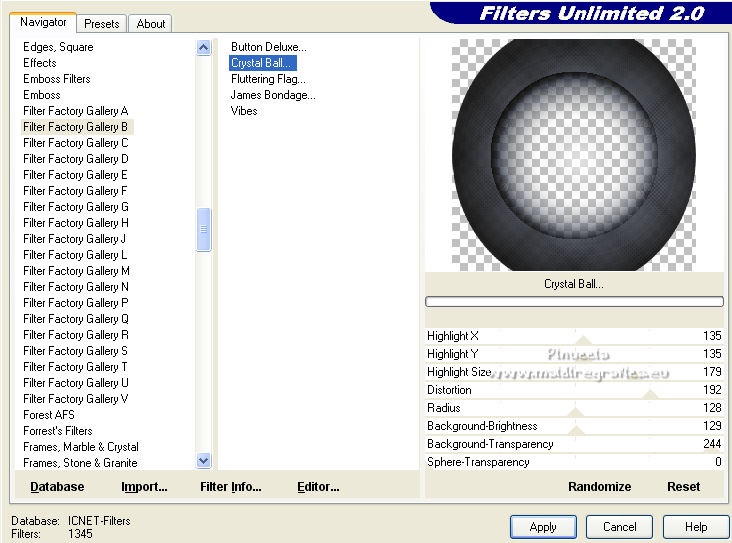Click the category list scrollbar thumb
Screen dimensions: 732x543
point(204,230)
